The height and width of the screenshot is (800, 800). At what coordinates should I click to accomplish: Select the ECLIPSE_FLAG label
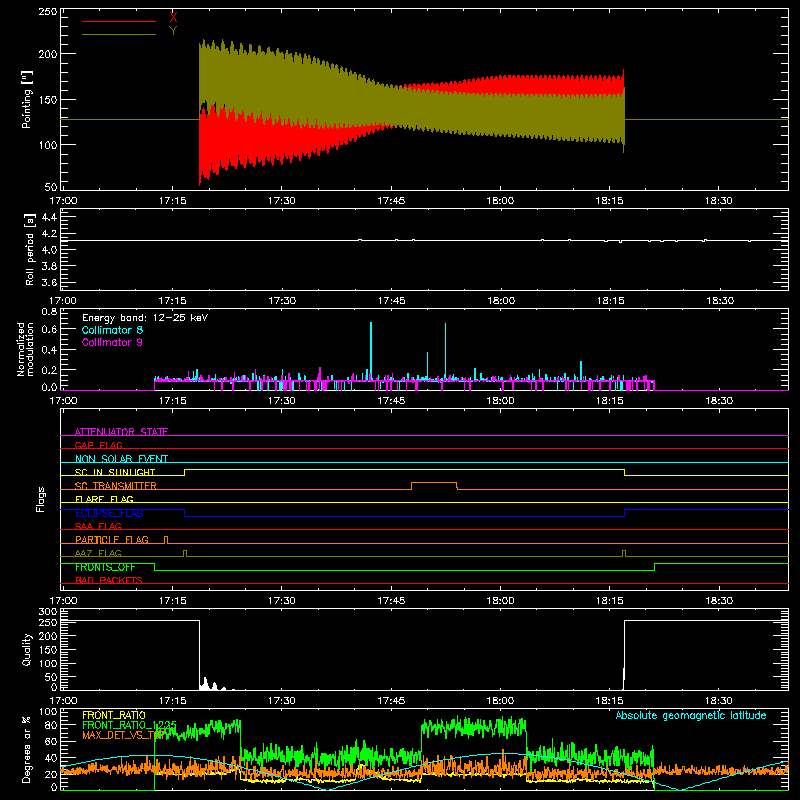tap(109, 513)
